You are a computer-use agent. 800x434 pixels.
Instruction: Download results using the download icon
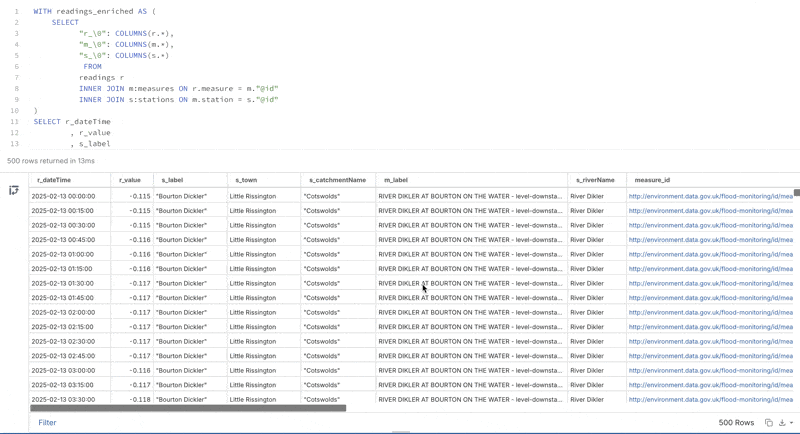[782, 423]
